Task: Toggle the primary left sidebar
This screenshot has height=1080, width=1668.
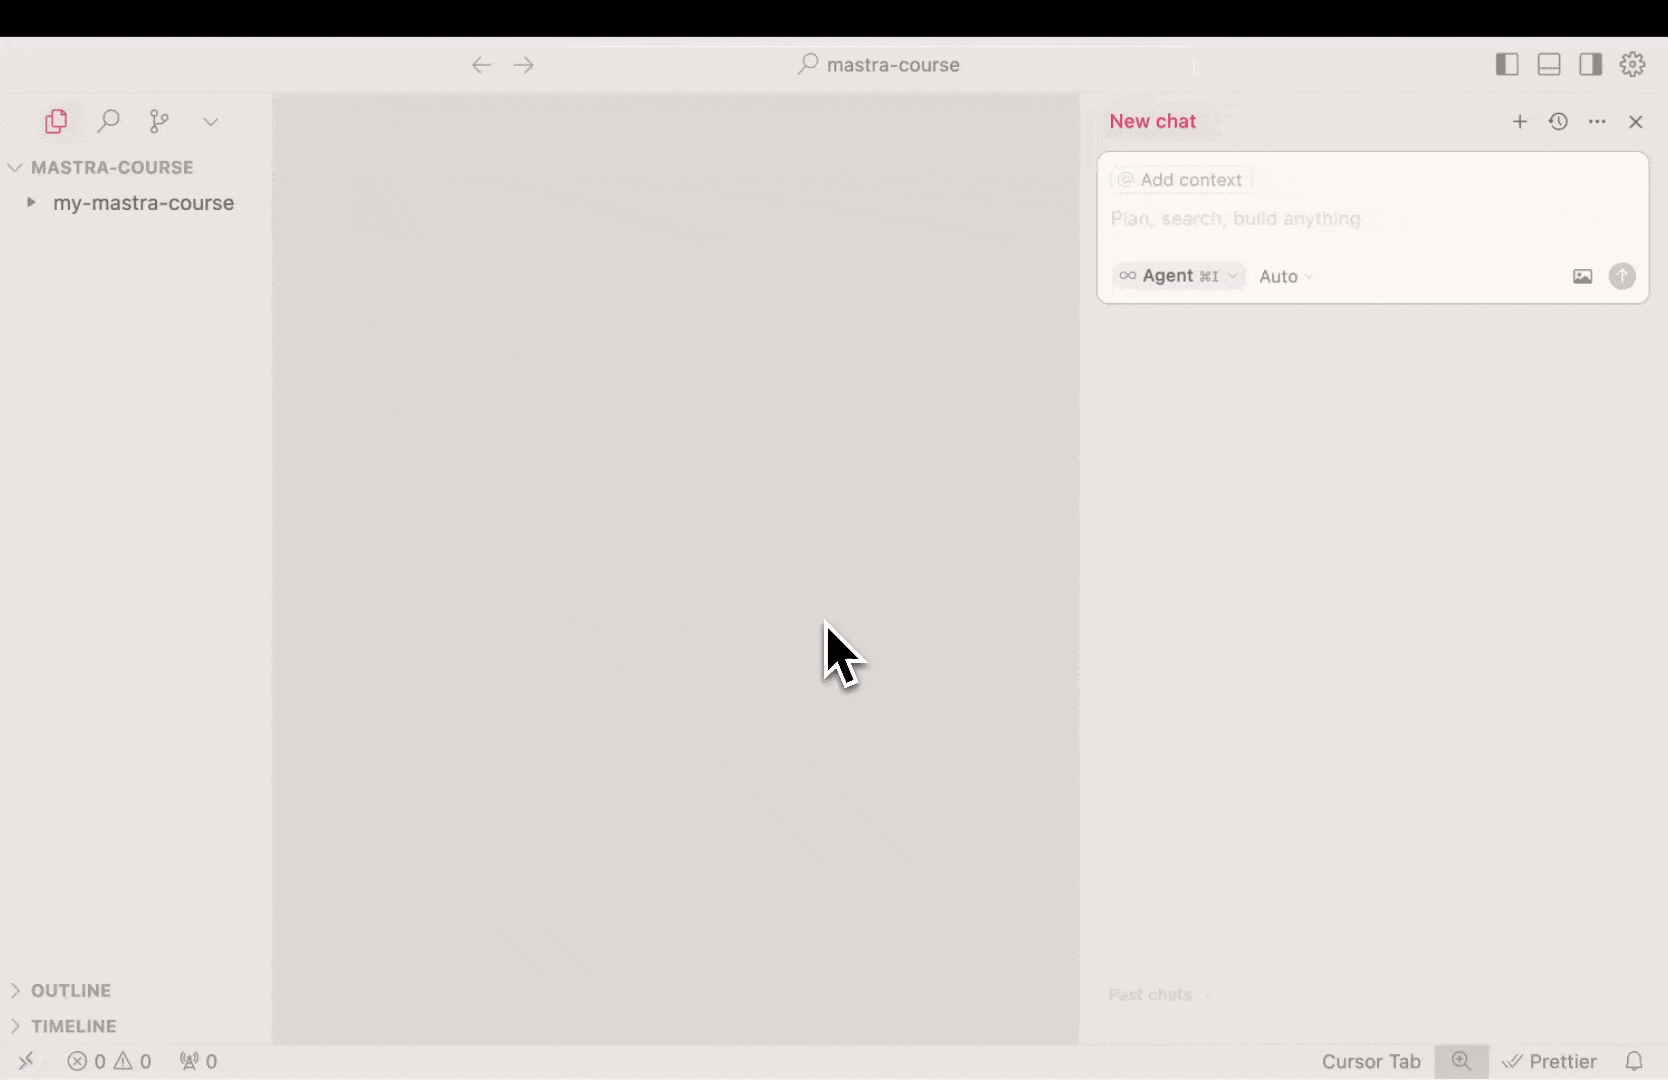Action: 1507,64
